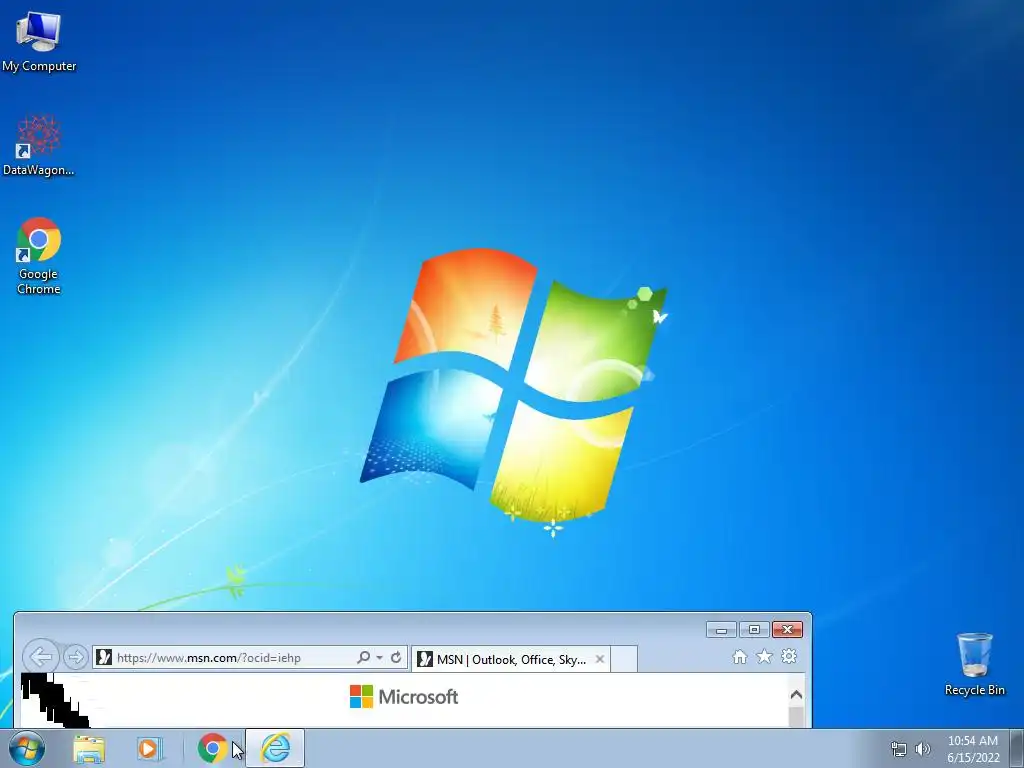Click the search magnifier in address bar
This screenshot has height=768, width=1024.
(x=364, y=658)
